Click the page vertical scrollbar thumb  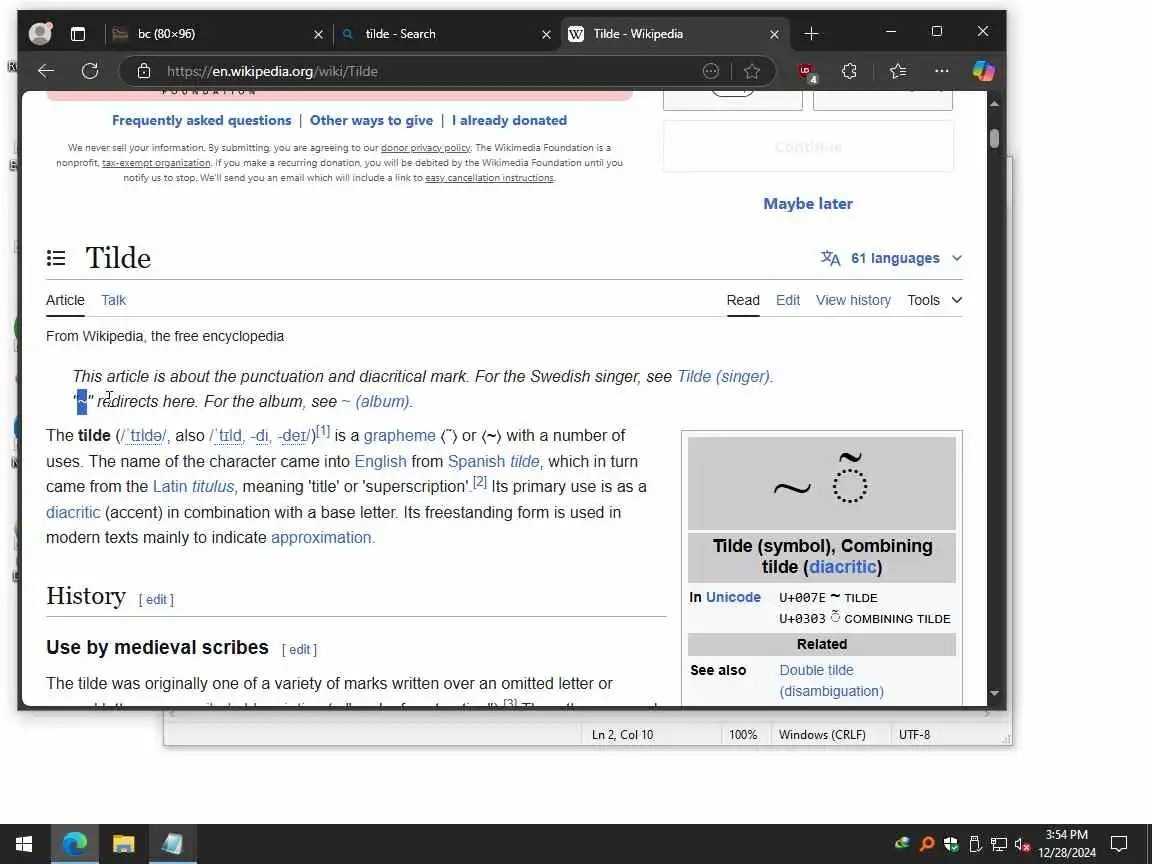(994, 138)
